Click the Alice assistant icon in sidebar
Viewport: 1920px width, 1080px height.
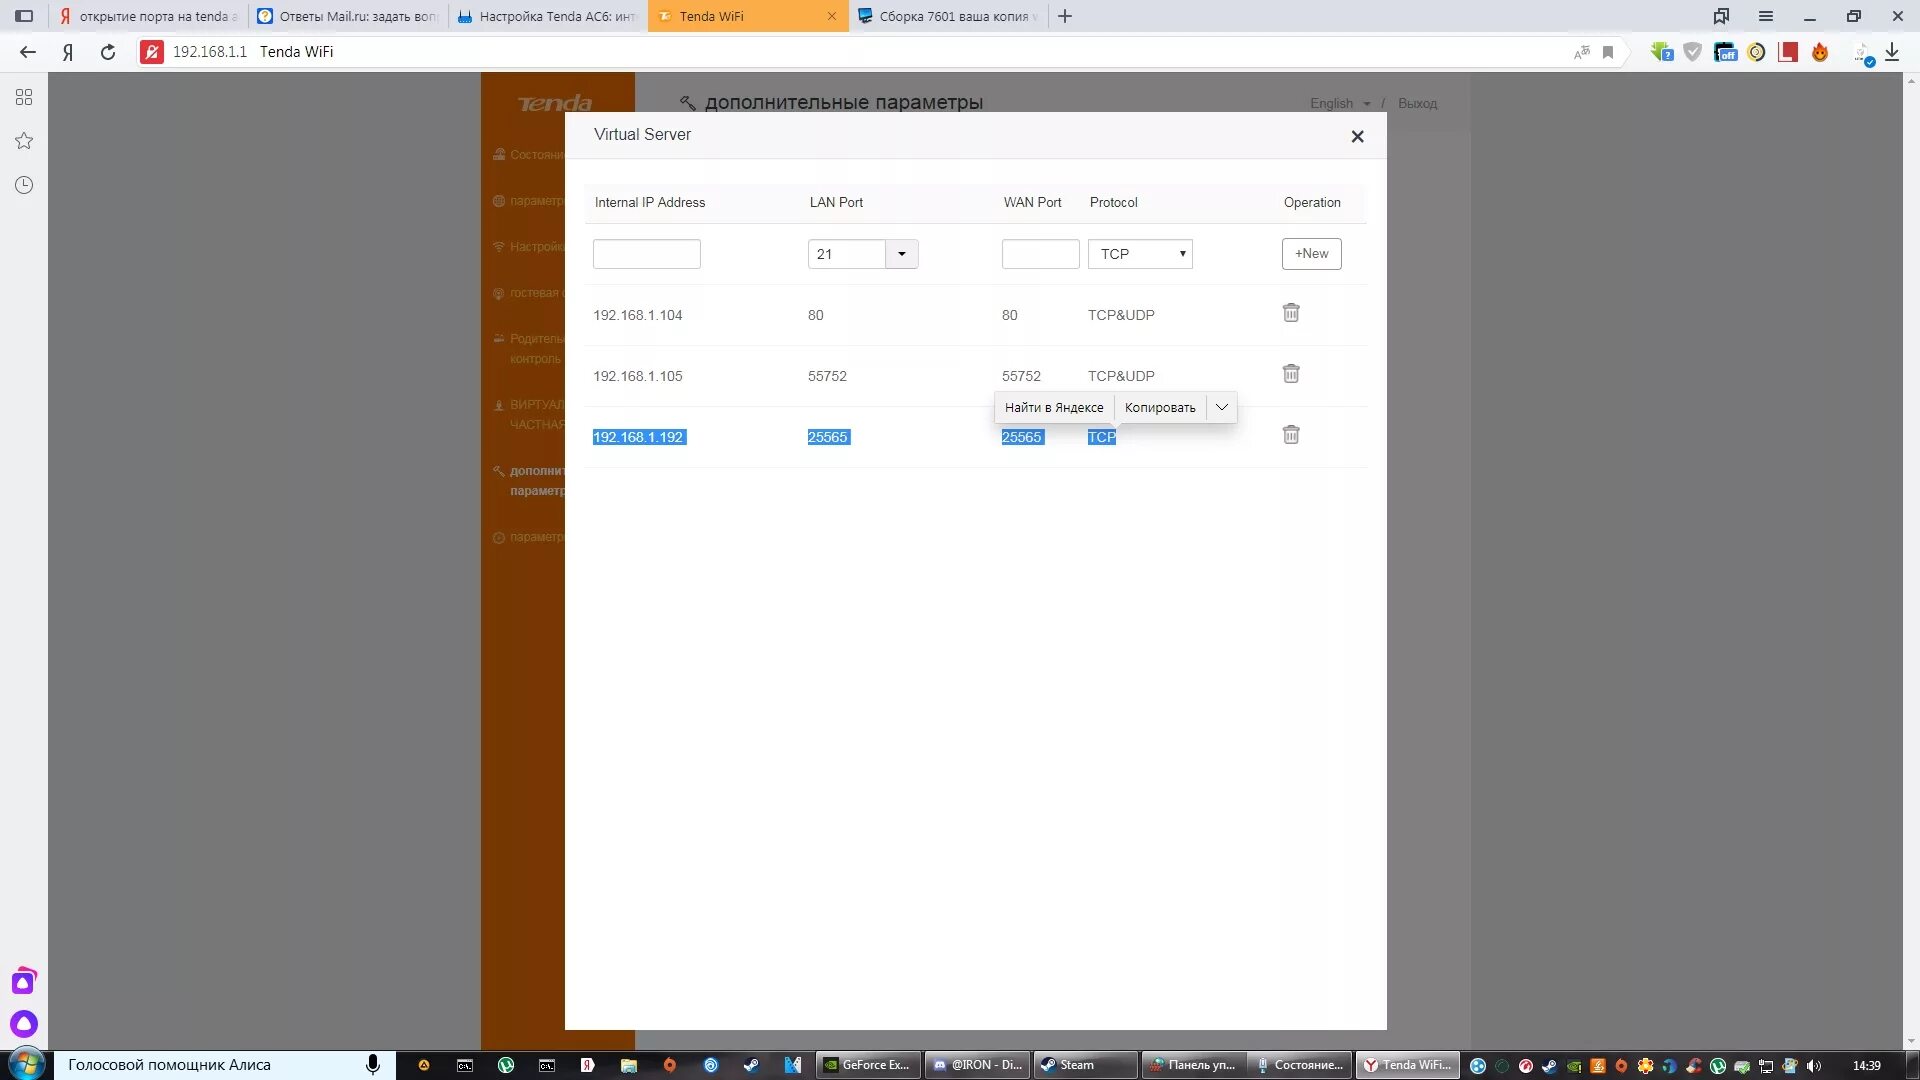click(24, 1024)
